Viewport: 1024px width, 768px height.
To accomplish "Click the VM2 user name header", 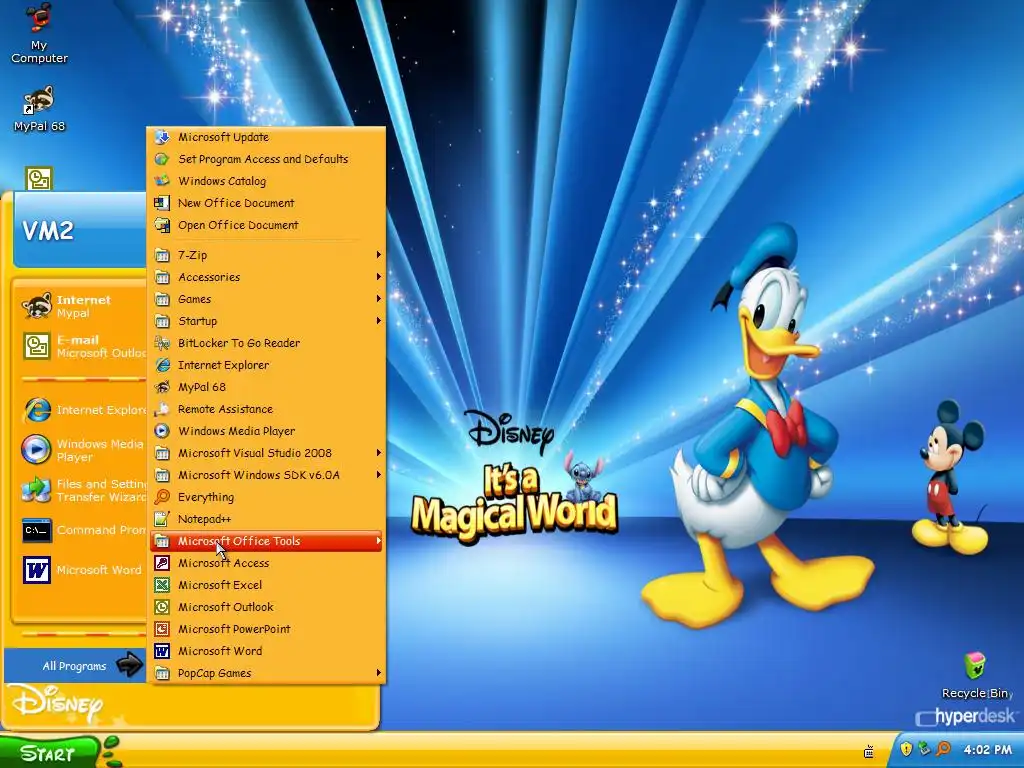I will (48, 231).
